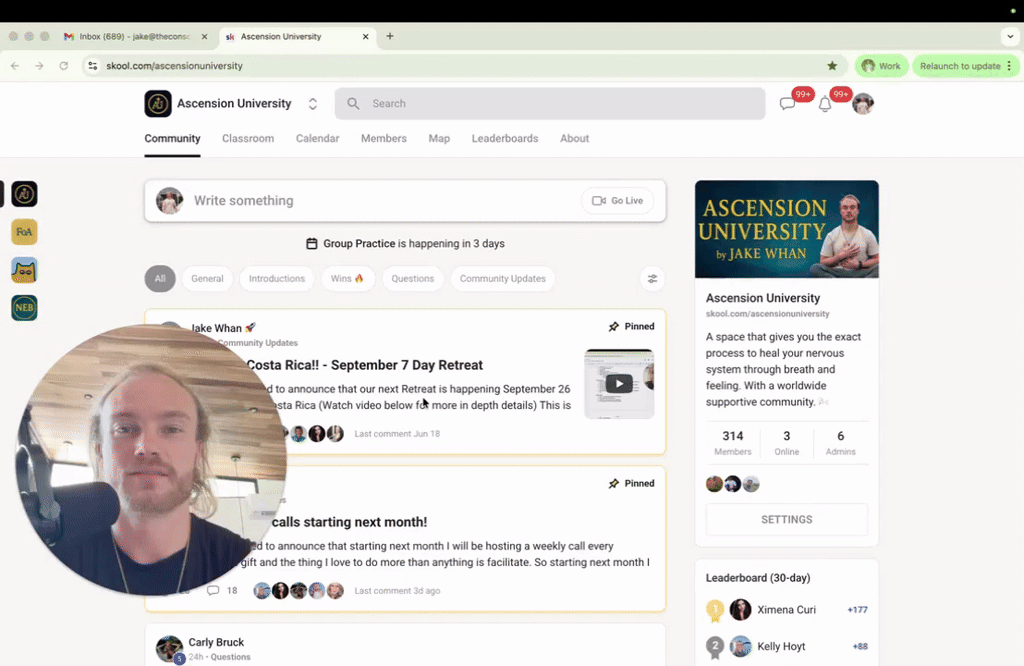Click the address bar URL
The height and width of the screenshot is (666, 1024).
174,66
